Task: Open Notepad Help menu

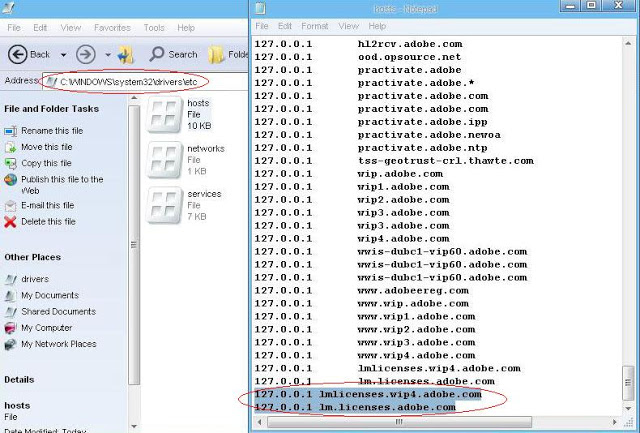Action: point(377,26)
